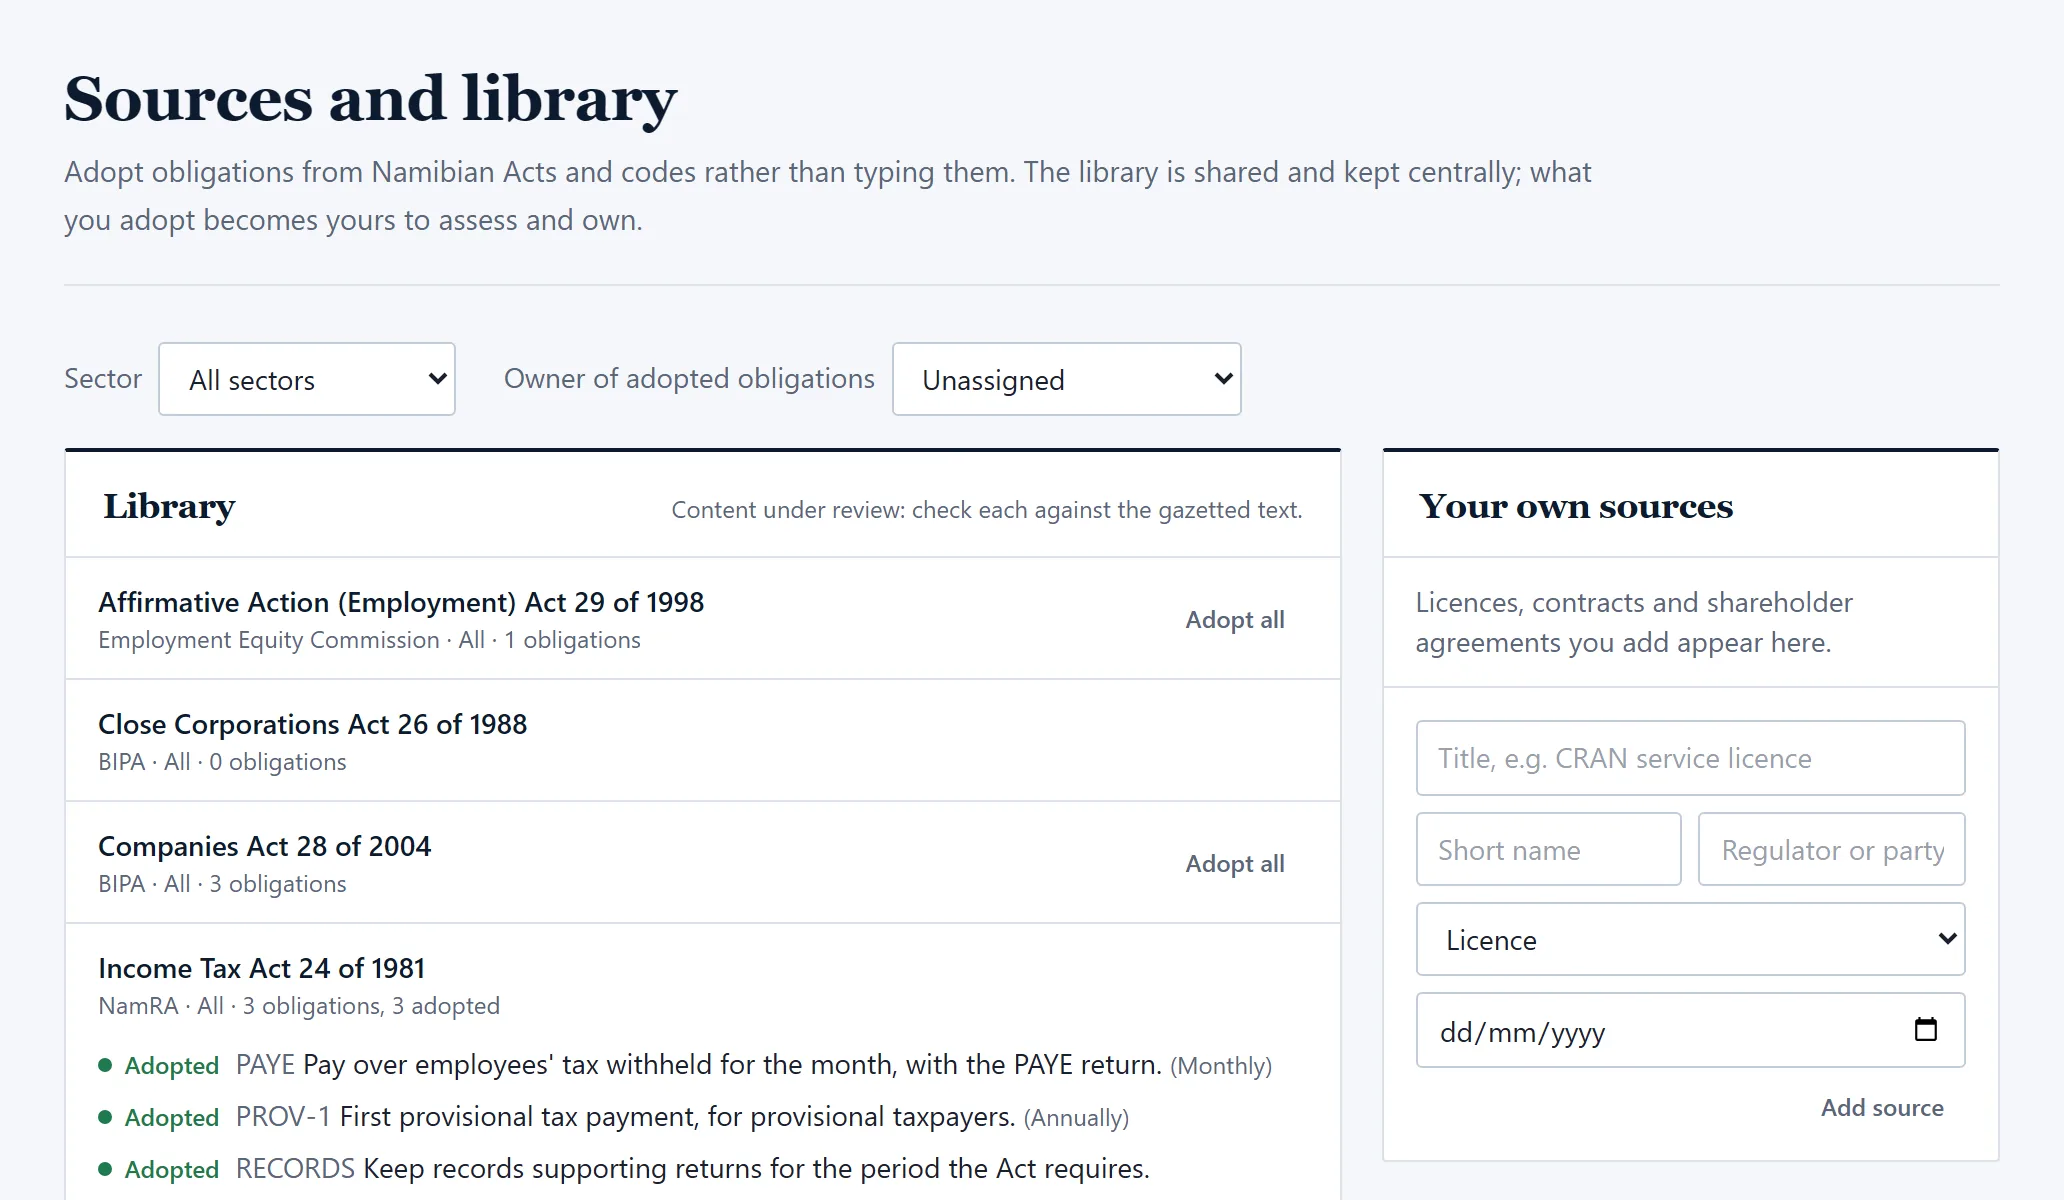Adopt all for Companies Act 28 of 2004
This screenshot has width=2064, height=1200.
point(1235,864)
